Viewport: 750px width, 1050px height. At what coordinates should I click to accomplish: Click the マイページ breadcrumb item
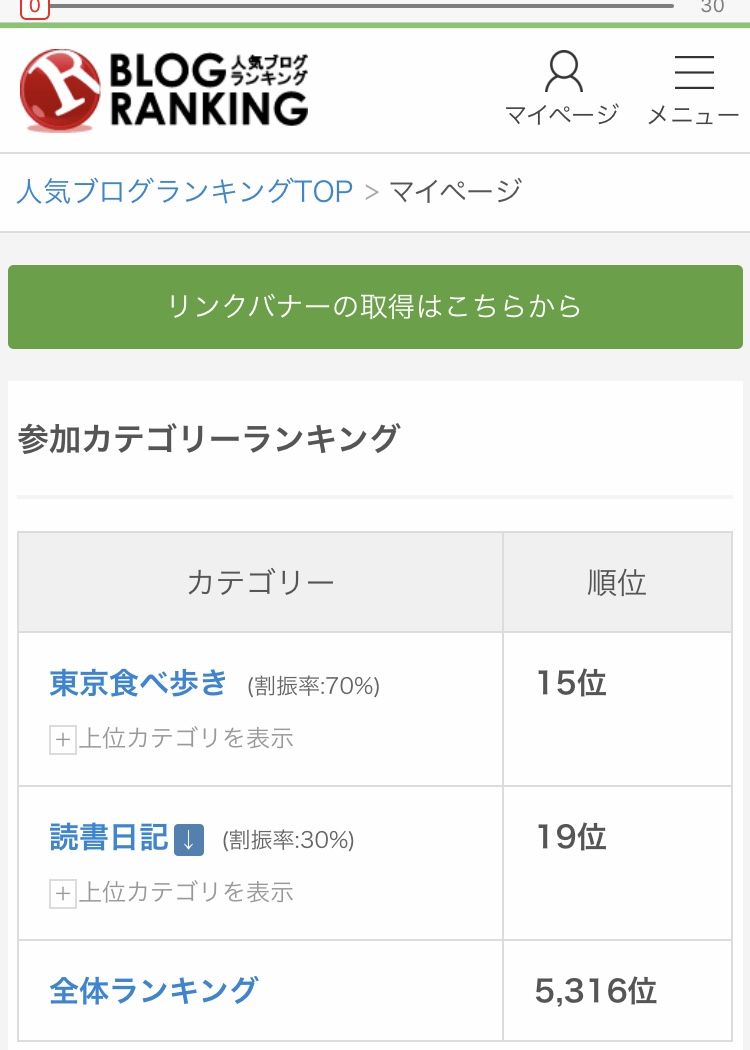pos(455,191)
